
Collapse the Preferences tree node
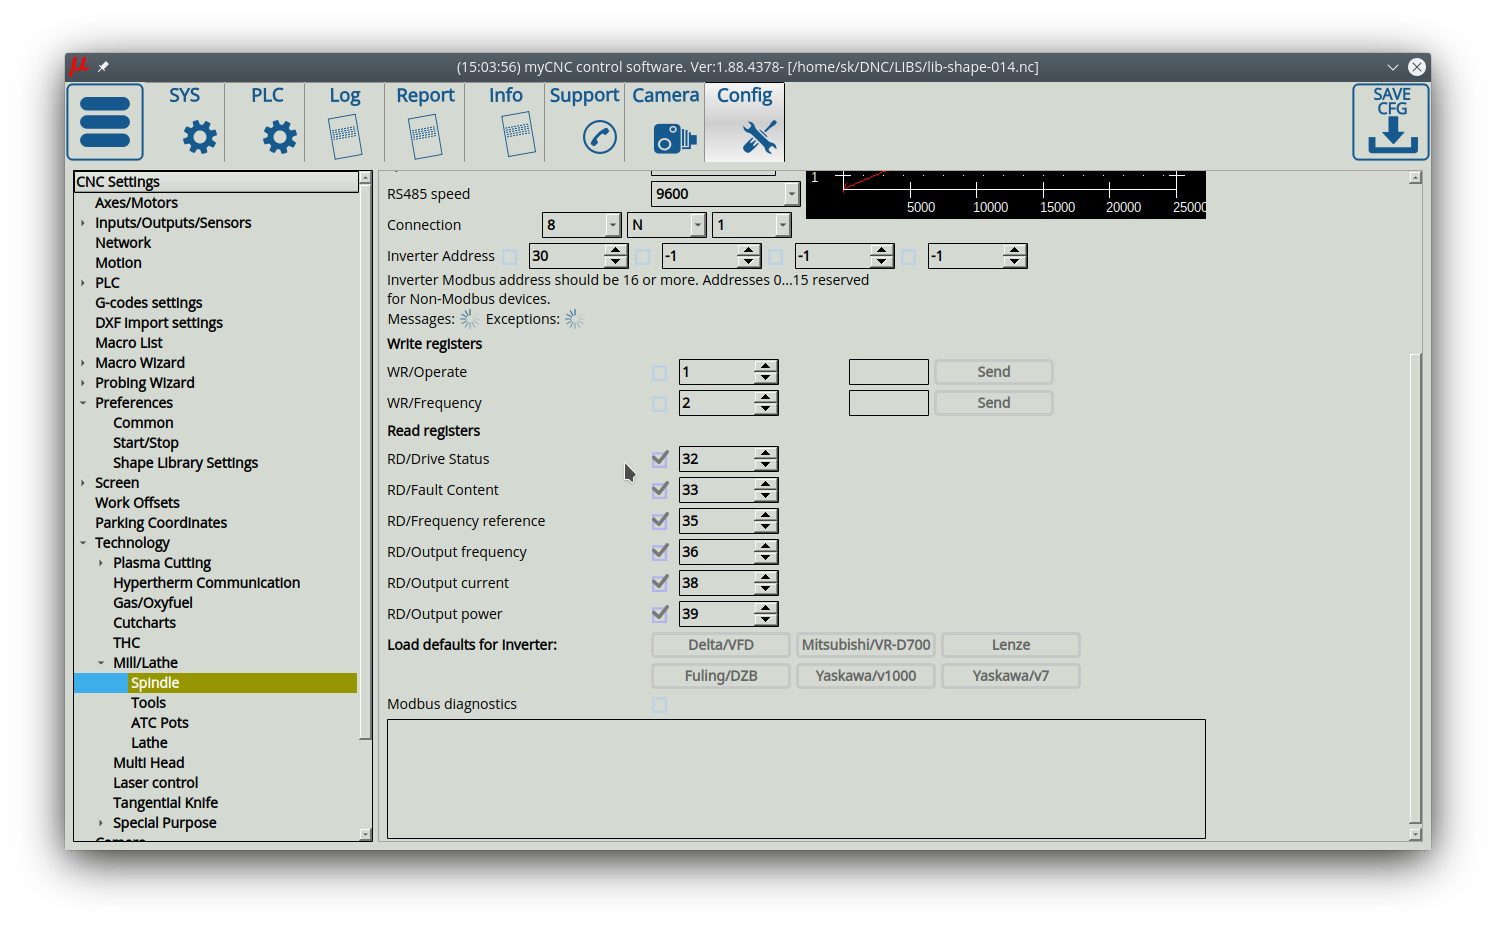click(83, 403)
